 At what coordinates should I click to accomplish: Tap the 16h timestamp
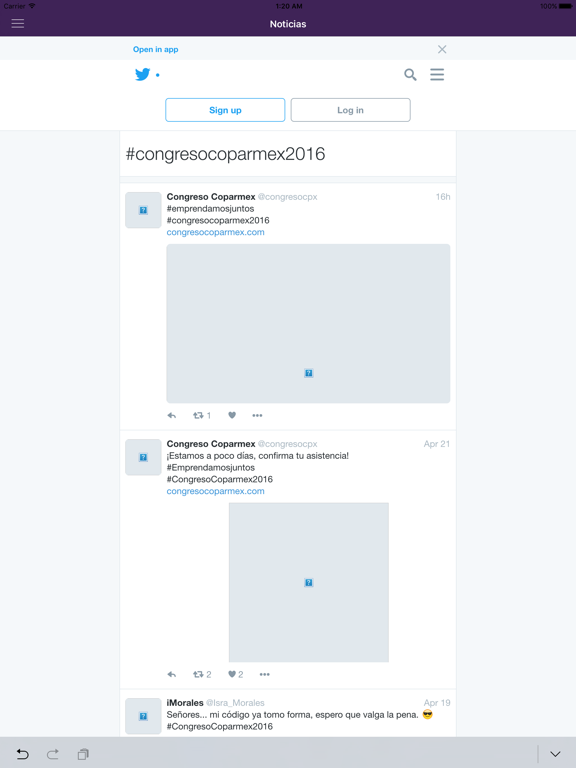443,196
